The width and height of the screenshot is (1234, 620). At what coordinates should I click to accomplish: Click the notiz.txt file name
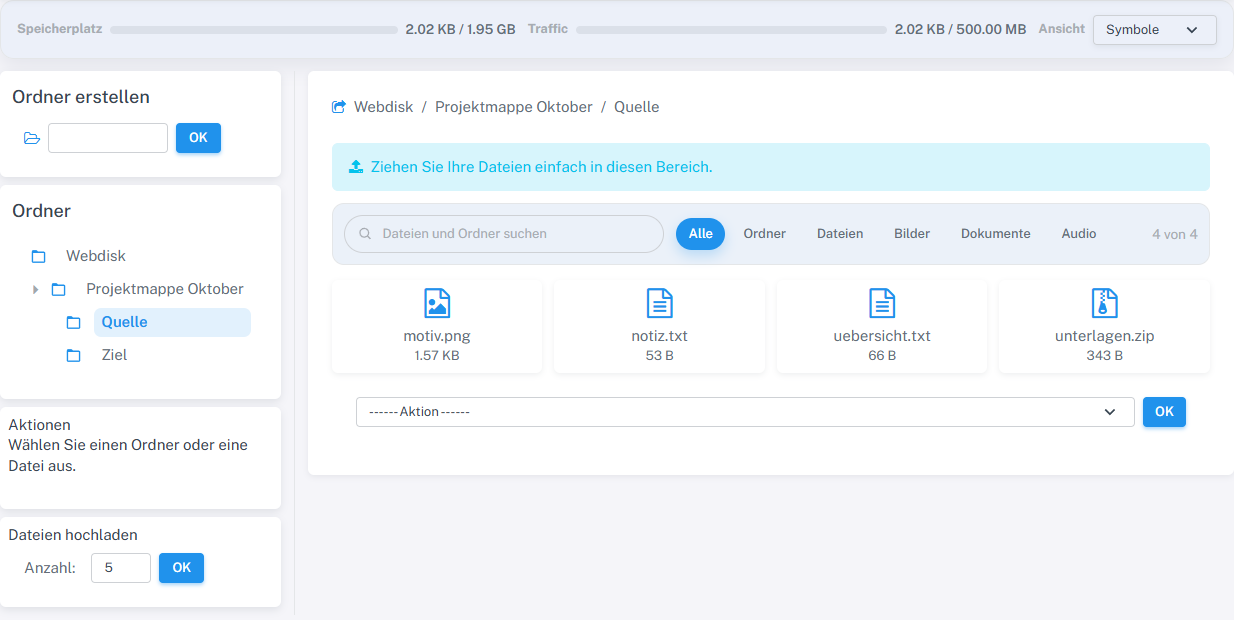click(x=660, y=336)
